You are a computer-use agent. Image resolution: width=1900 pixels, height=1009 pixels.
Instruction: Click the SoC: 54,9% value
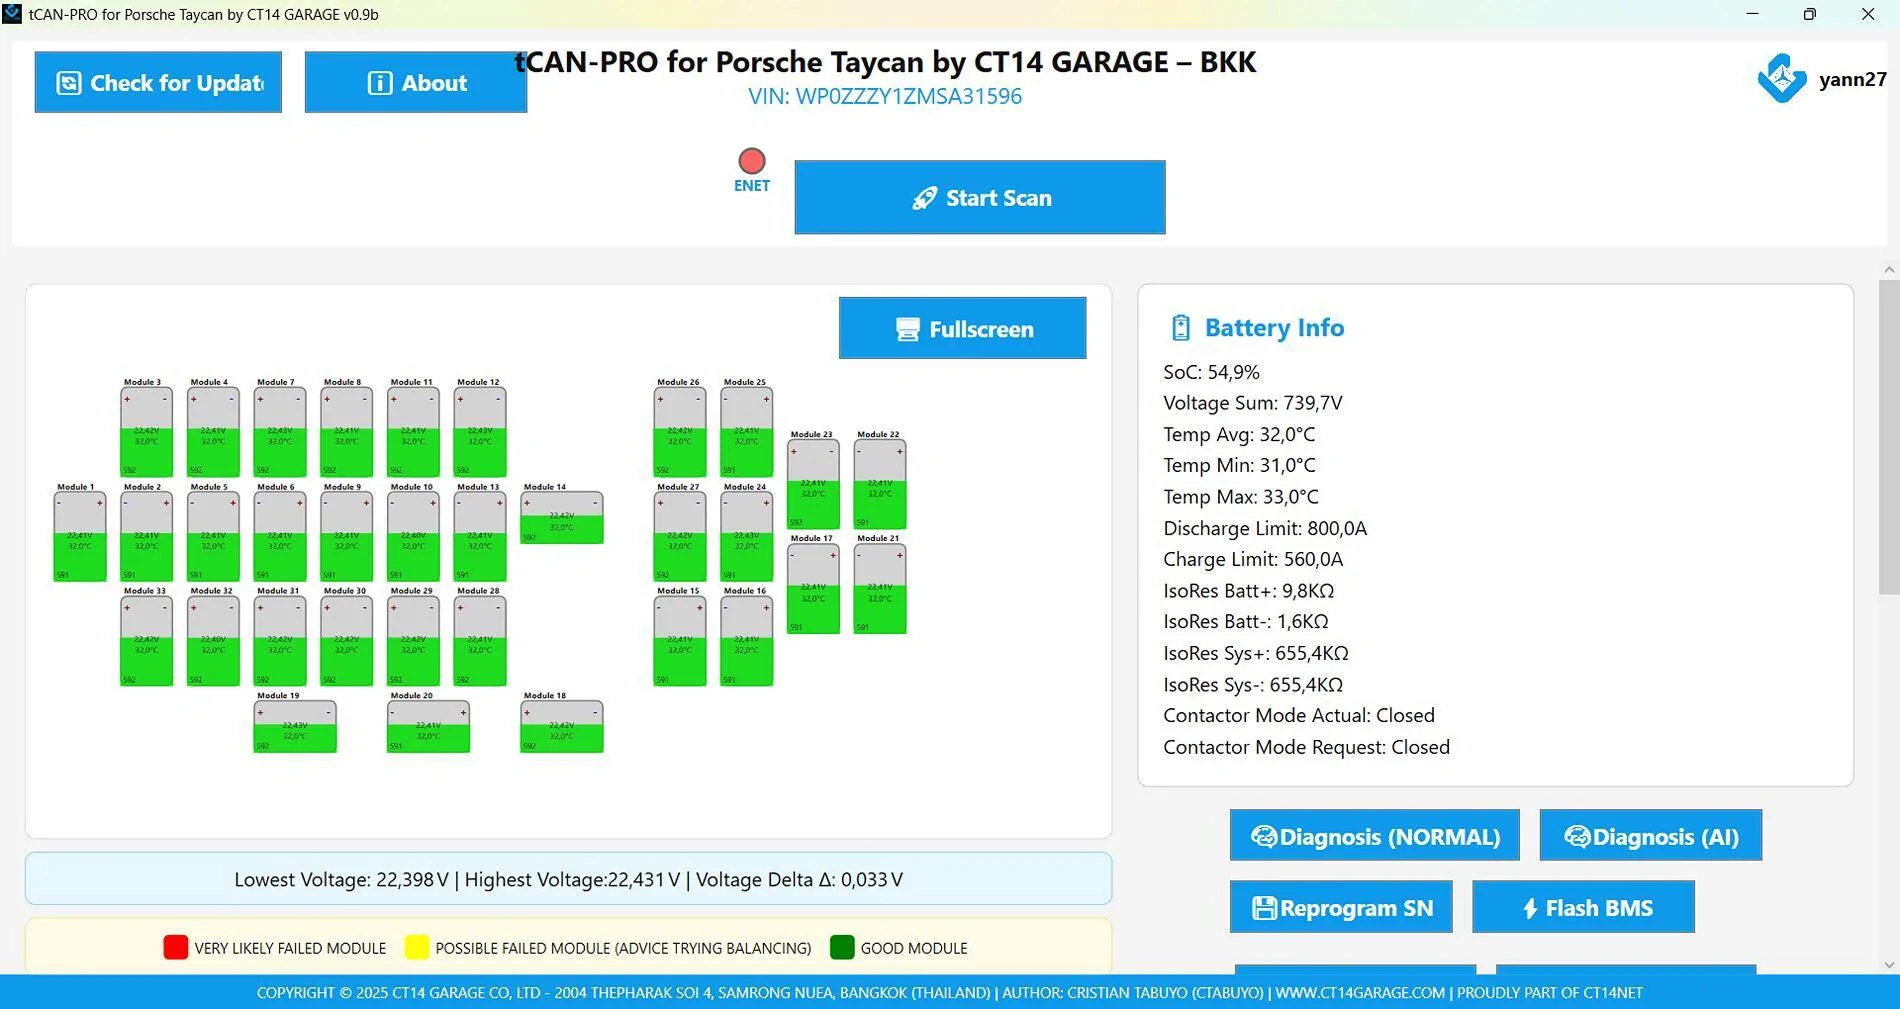click(x=1211, y=372)
